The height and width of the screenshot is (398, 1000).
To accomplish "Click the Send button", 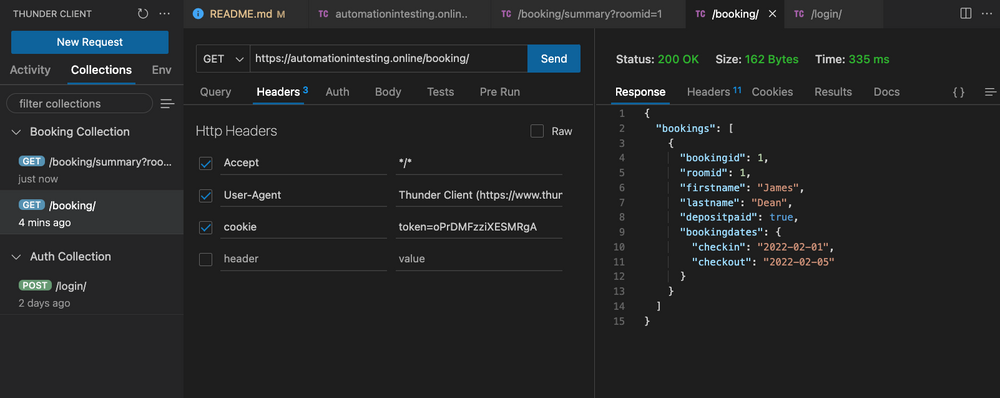I will click(554, 59).
